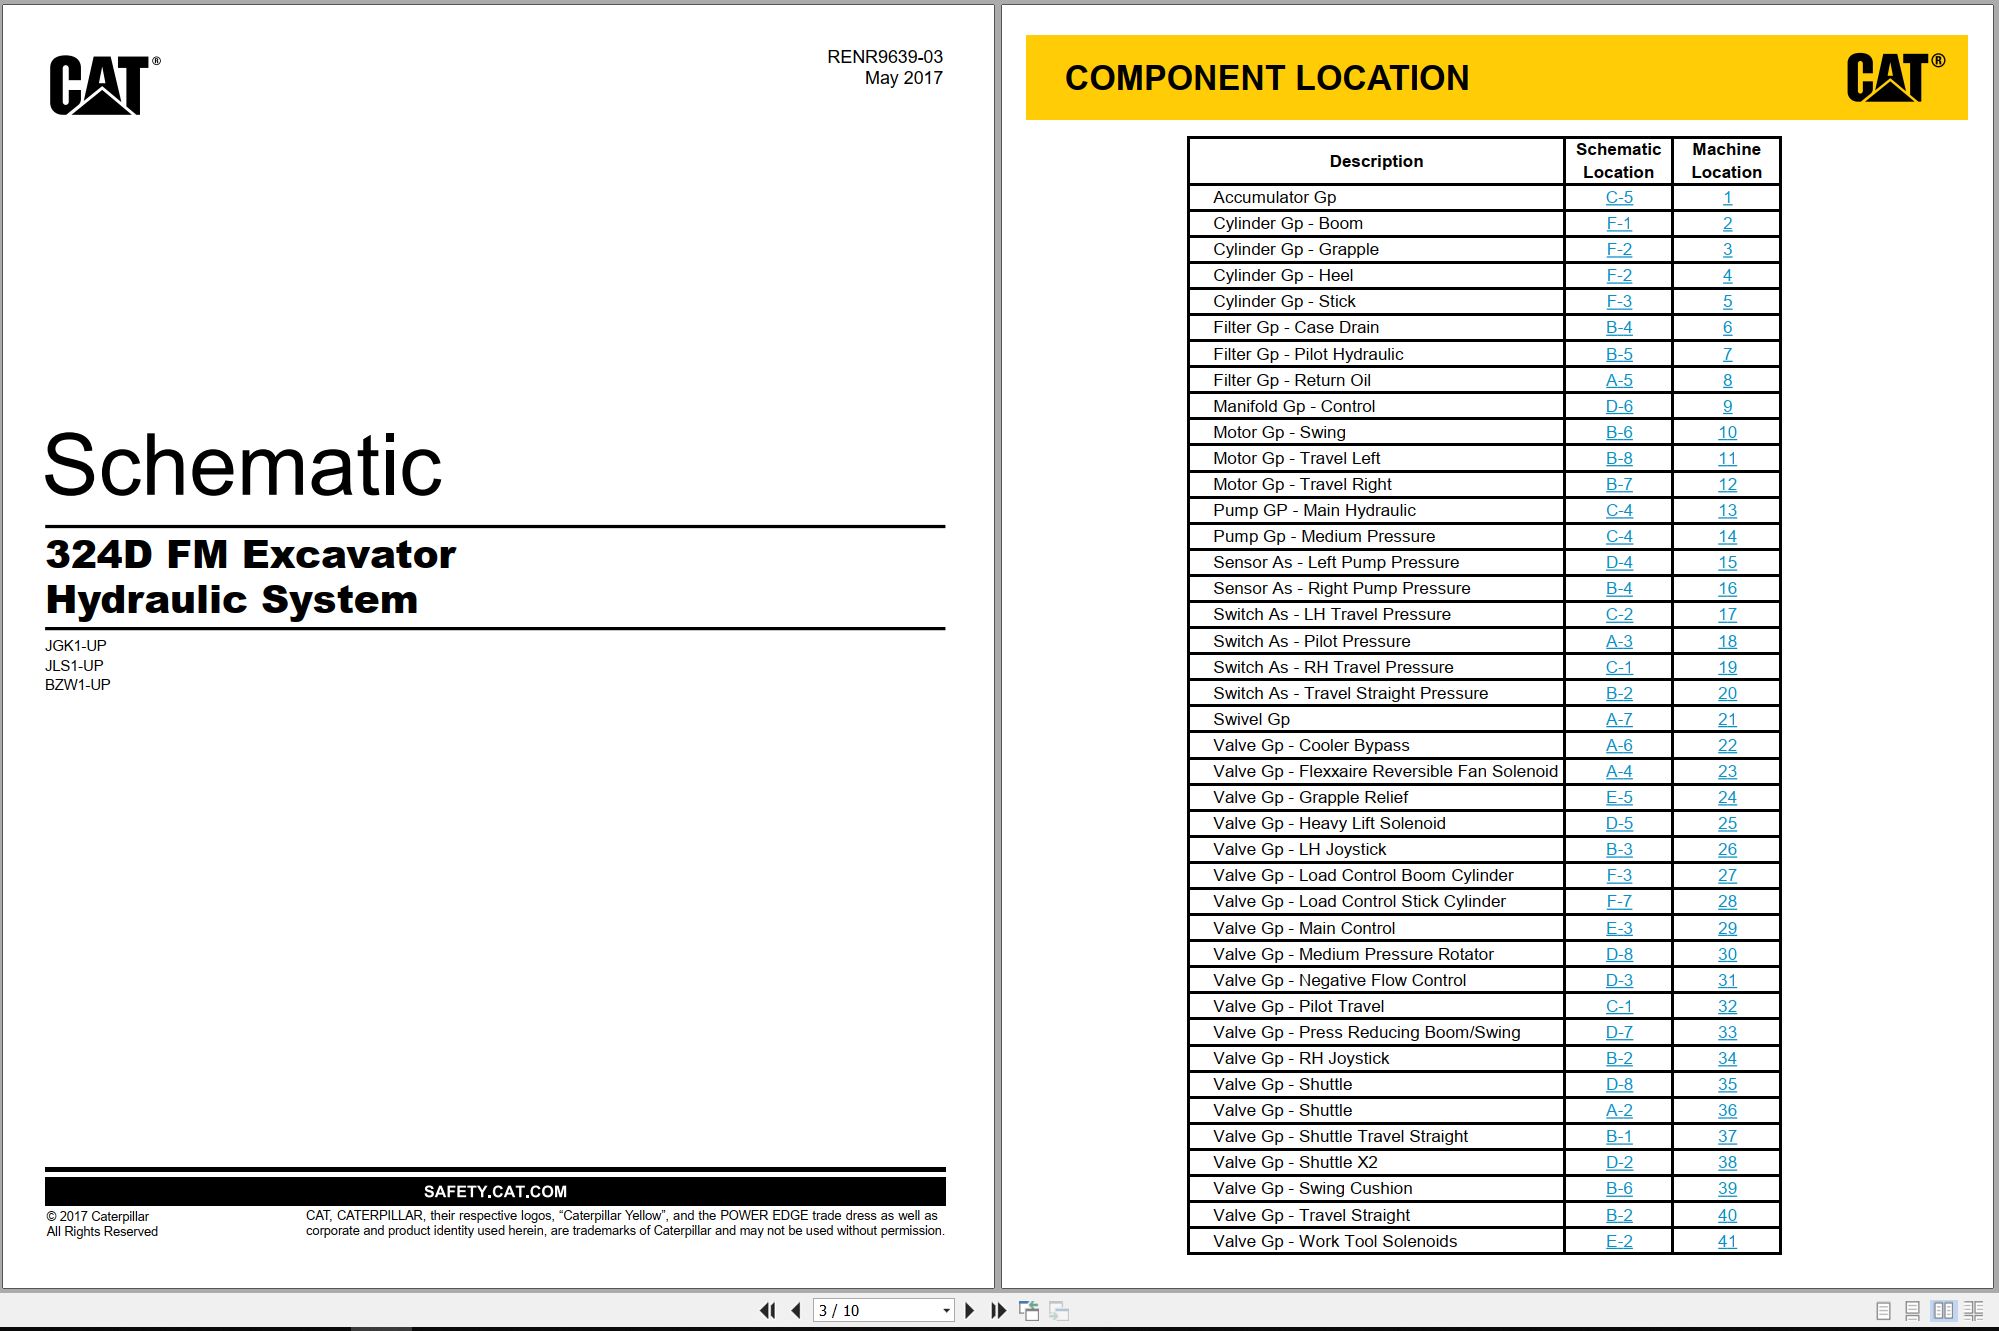
Task: Click the previous view navigation icon
Action: click(x=1029, y=1310)
